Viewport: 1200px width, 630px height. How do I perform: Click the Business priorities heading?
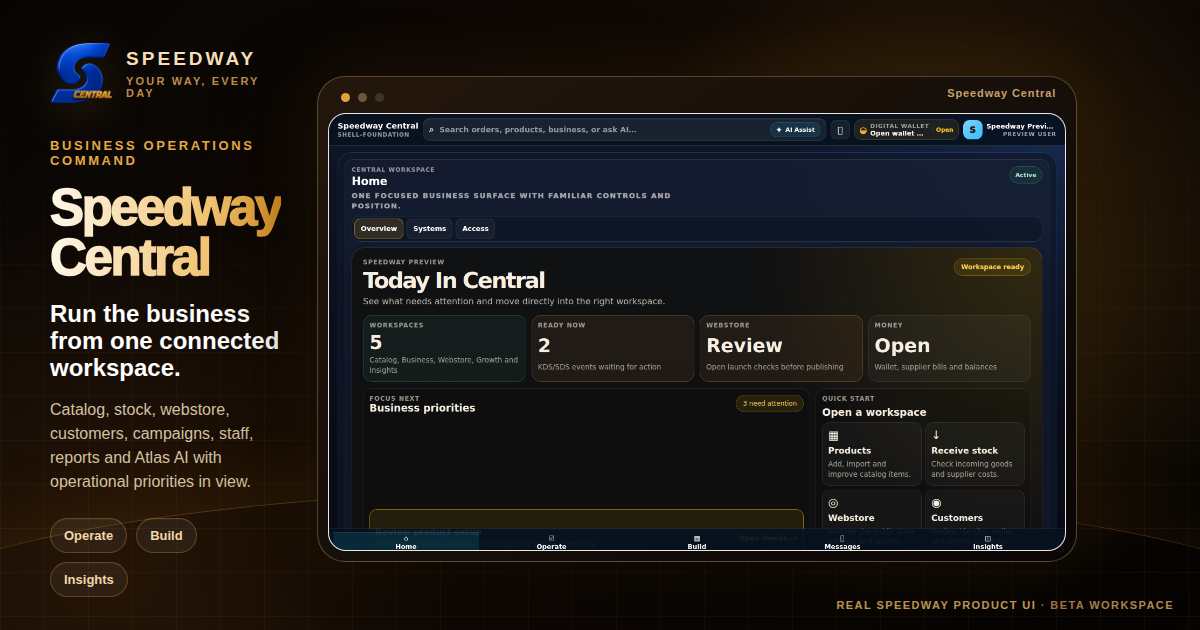tap(422, 408)
